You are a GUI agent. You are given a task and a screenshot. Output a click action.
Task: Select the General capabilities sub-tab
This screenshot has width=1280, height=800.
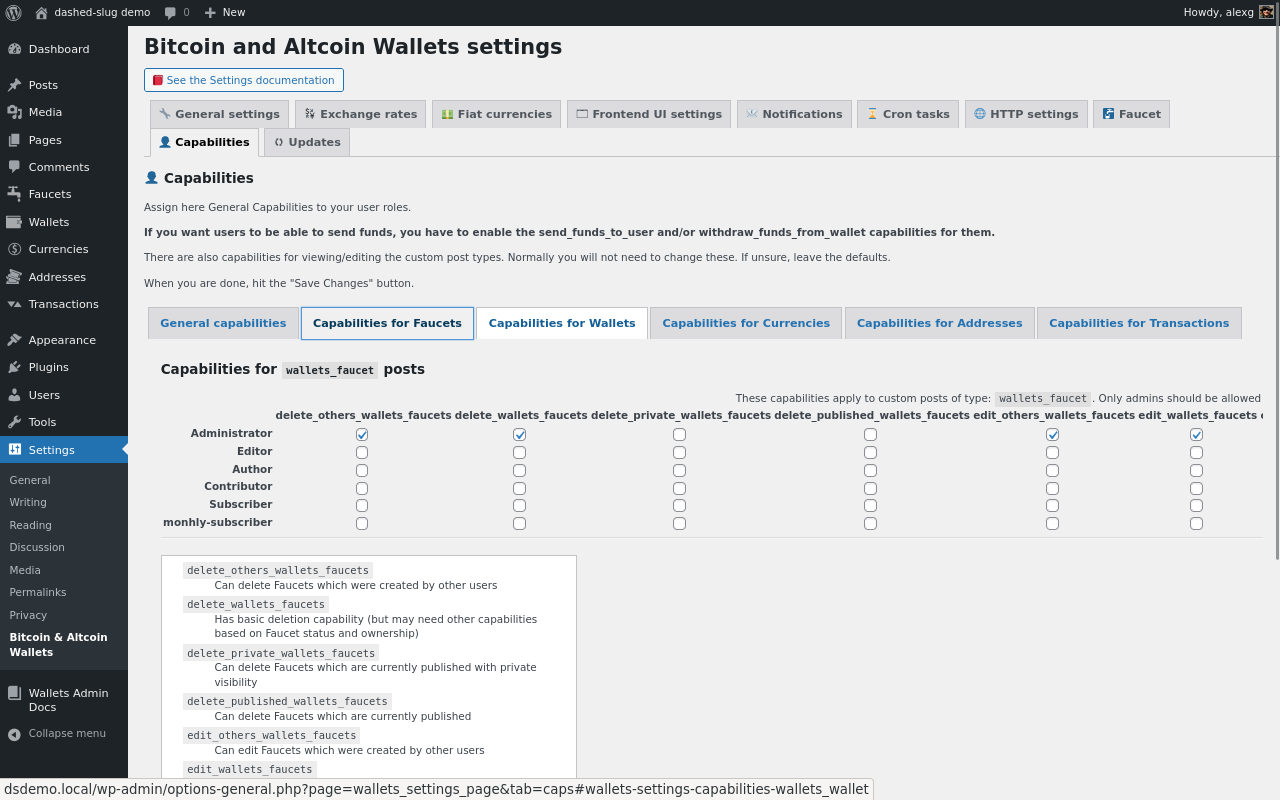[223, 323]
